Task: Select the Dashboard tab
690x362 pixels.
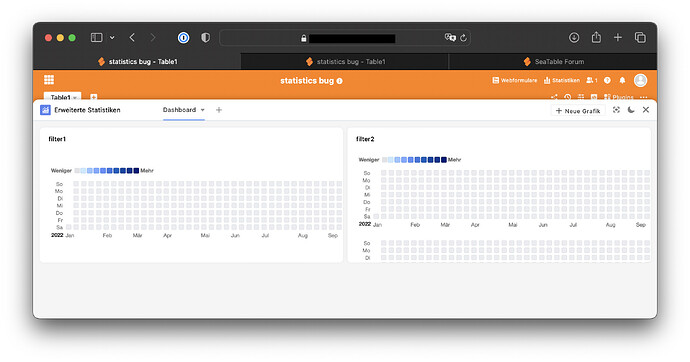Action: tap(179, 110)
